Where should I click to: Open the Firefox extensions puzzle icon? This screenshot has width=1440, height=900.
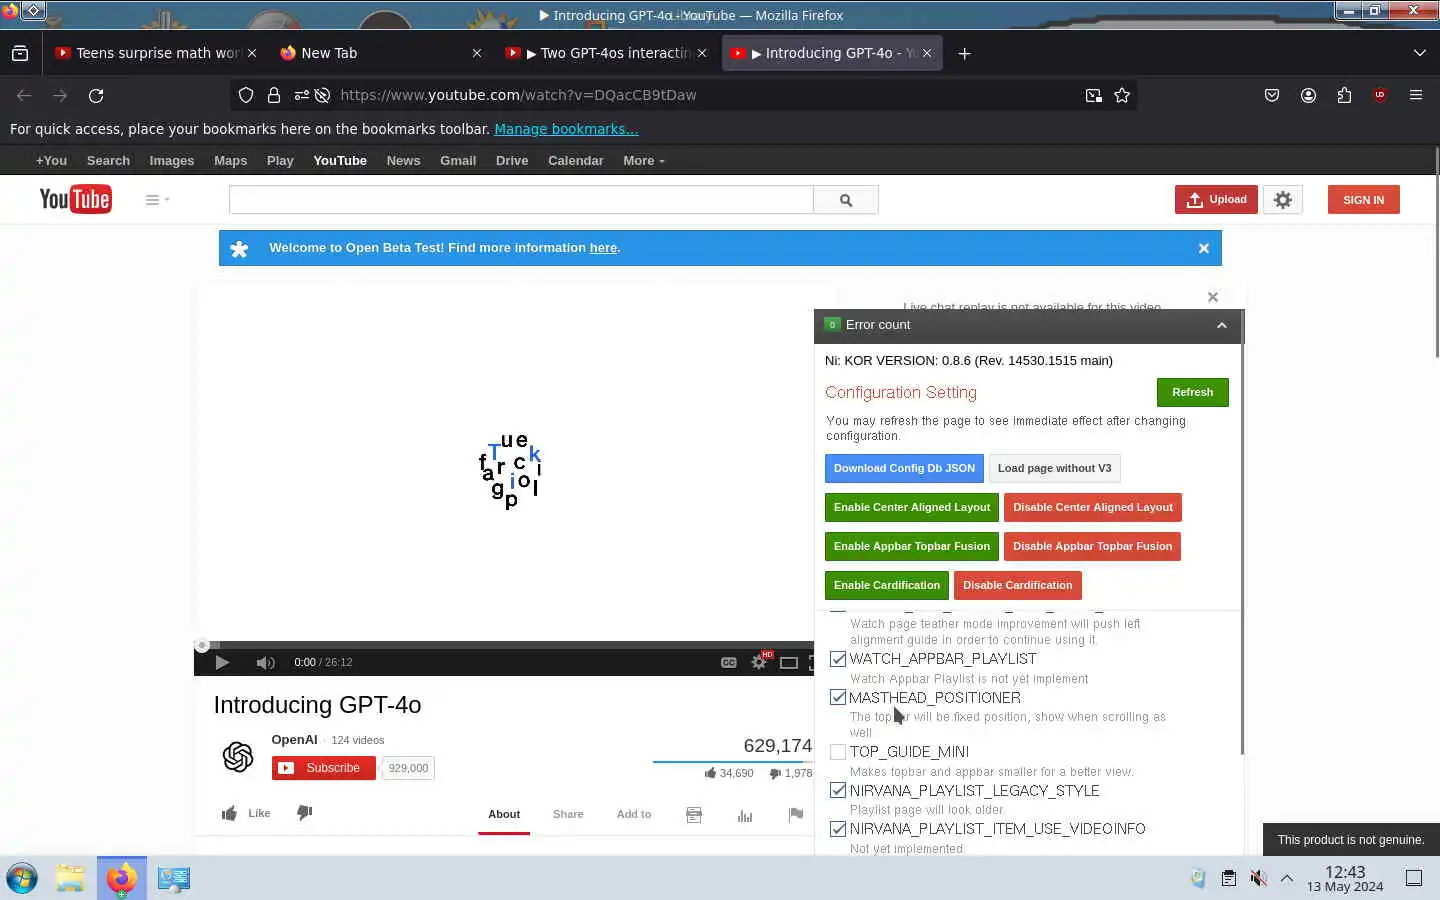tap(1344, 95)
